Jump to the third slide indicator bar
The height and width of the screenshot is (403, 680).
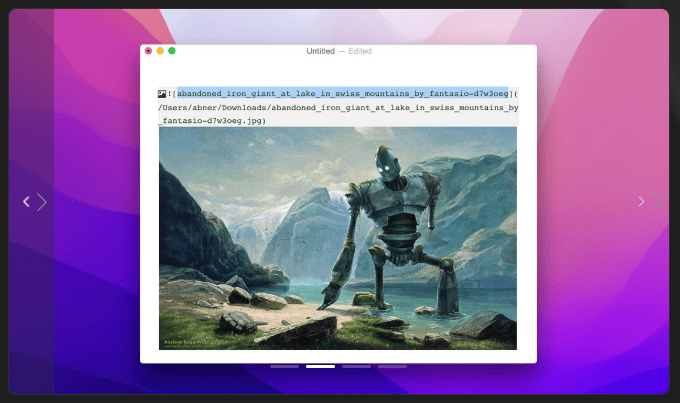point(356,367)
